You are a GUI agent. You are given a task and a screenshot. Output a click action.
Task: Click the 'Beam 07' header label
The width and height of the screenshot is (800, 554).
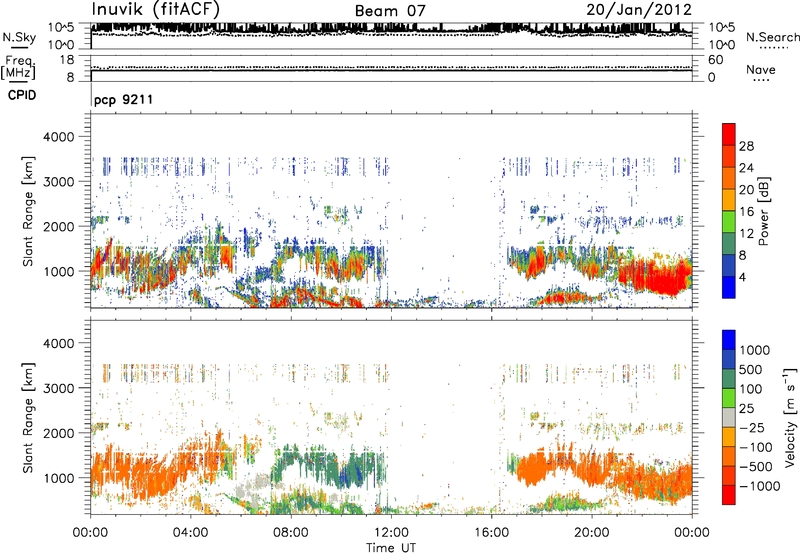[x=390, y=11]
